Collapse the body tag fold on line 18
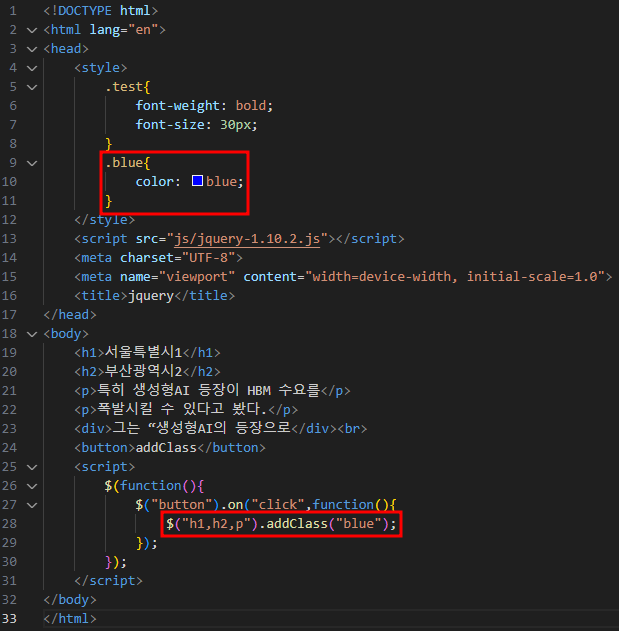The height and width of the screenshot is (631, 619). click(x=32, y=334)
